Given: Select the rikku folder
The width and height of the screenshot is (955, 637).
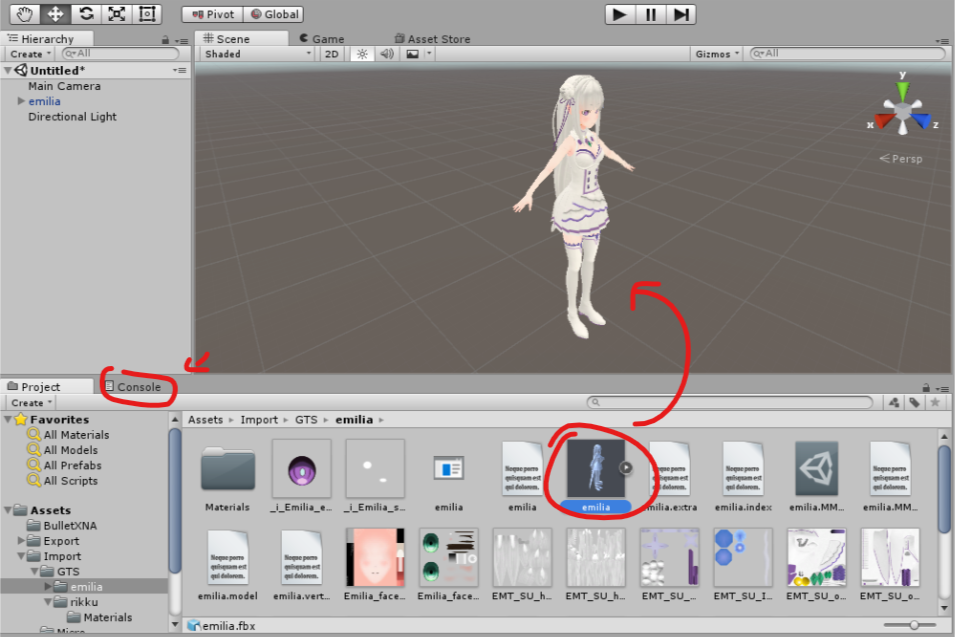Looking at the screenshot, I should coord(83,602).
